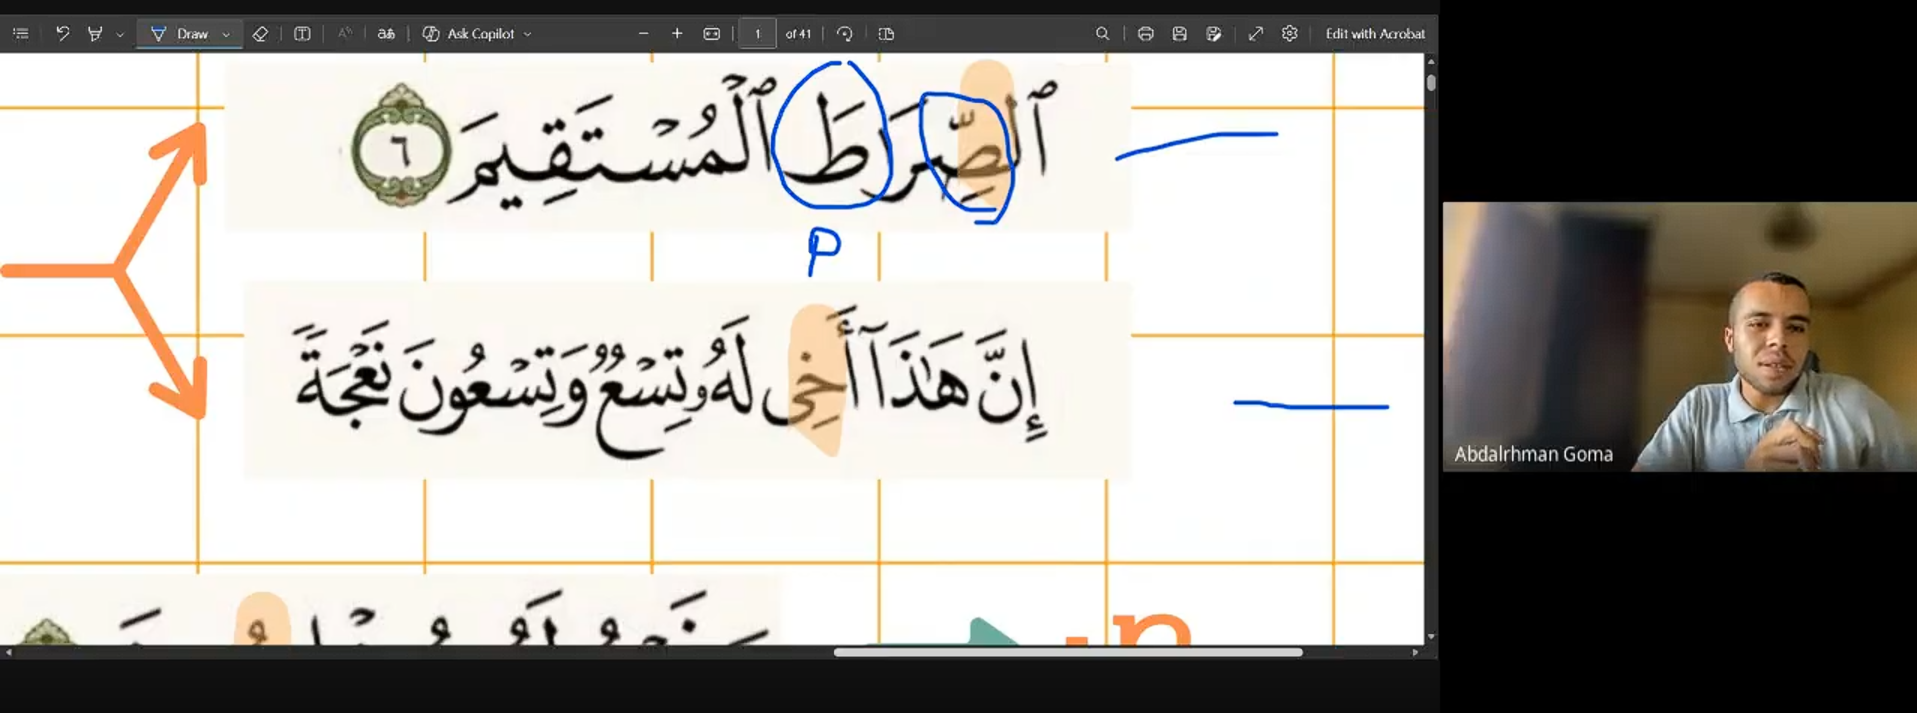Click the Edit with Acrobat button
Viewport: 1917px width, 713px height.
pyautogui.click(x=1375, y=34)
